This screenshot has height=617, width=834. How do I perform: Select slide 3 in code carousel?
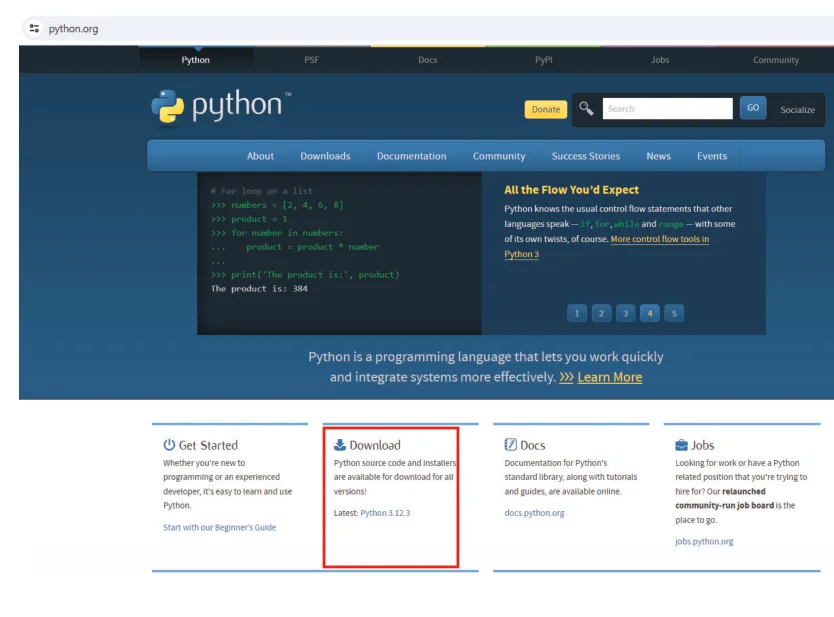tap(626, 313)
